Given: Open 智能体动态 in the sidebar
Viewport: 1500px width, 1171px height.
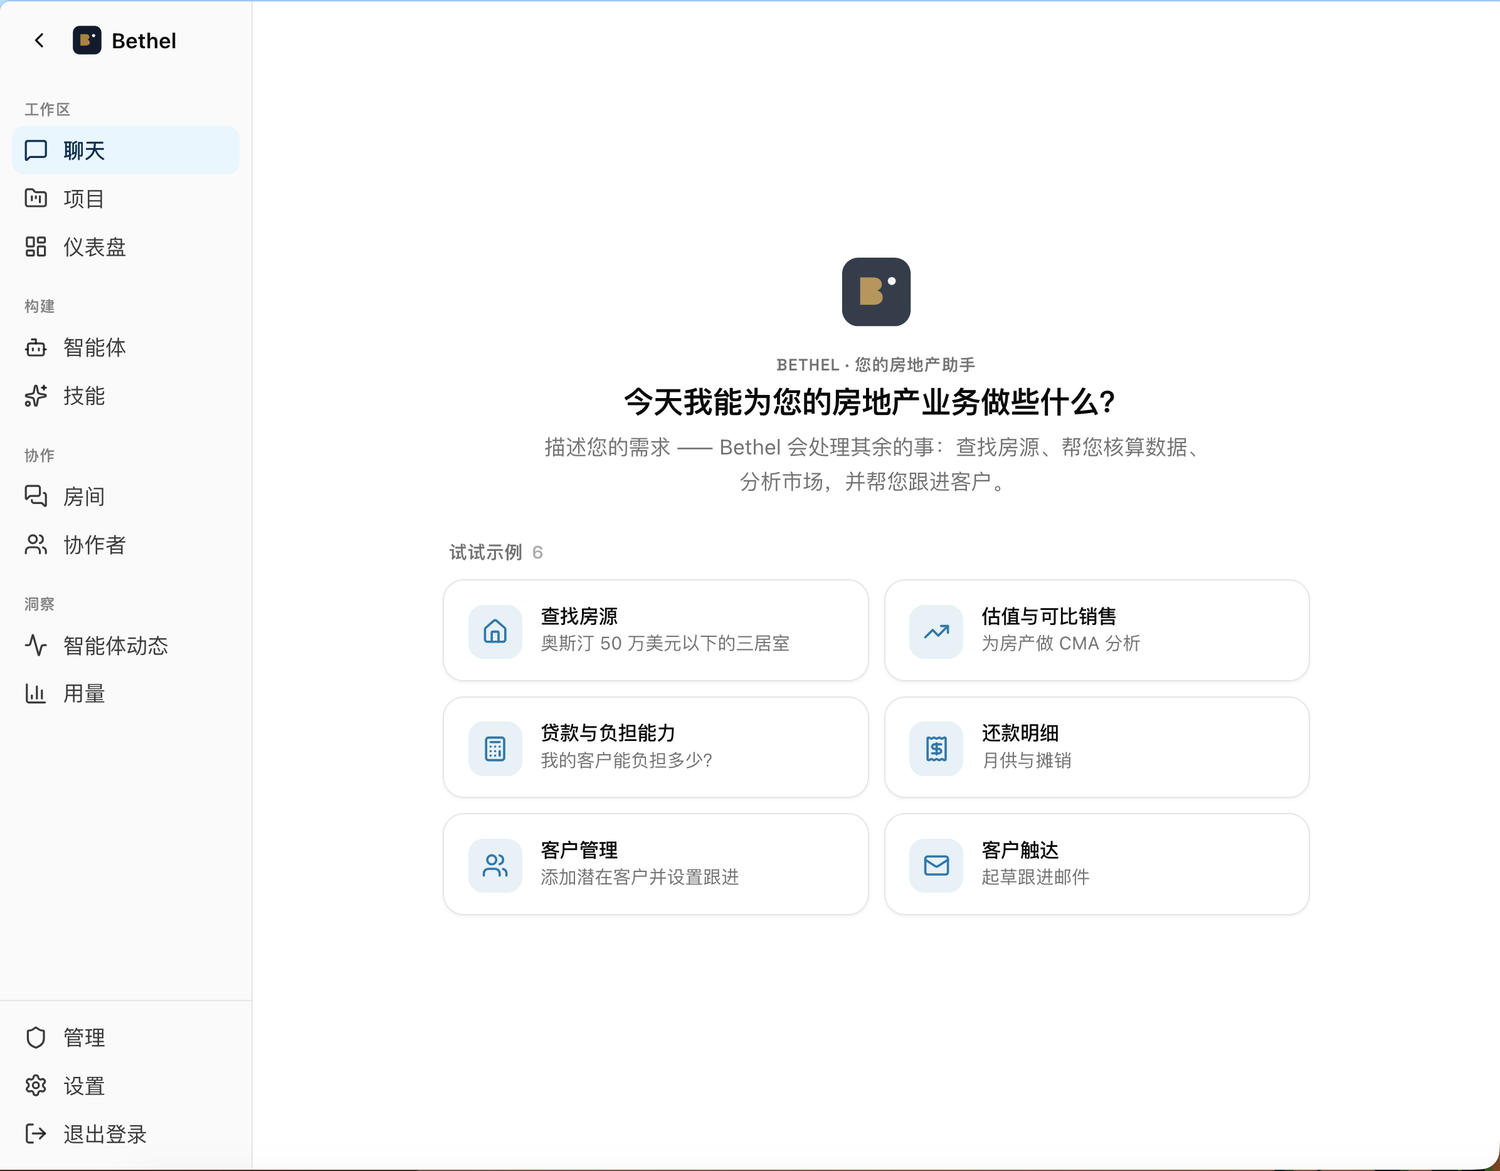Looking at the screenshot, I should point(126,645).
